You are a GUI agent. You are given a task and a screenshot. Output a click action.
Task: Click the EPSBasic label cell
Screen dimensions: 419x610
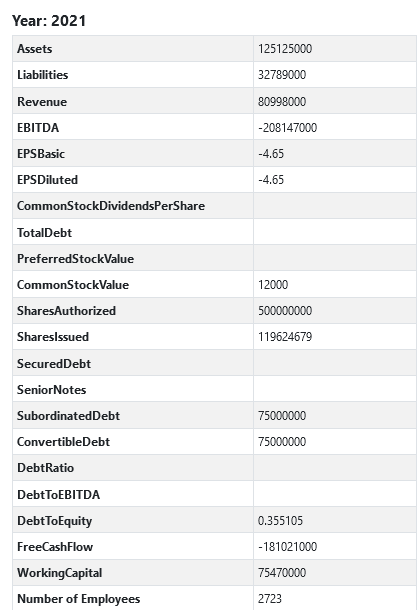pyautogui.click(x=133, y=154)
